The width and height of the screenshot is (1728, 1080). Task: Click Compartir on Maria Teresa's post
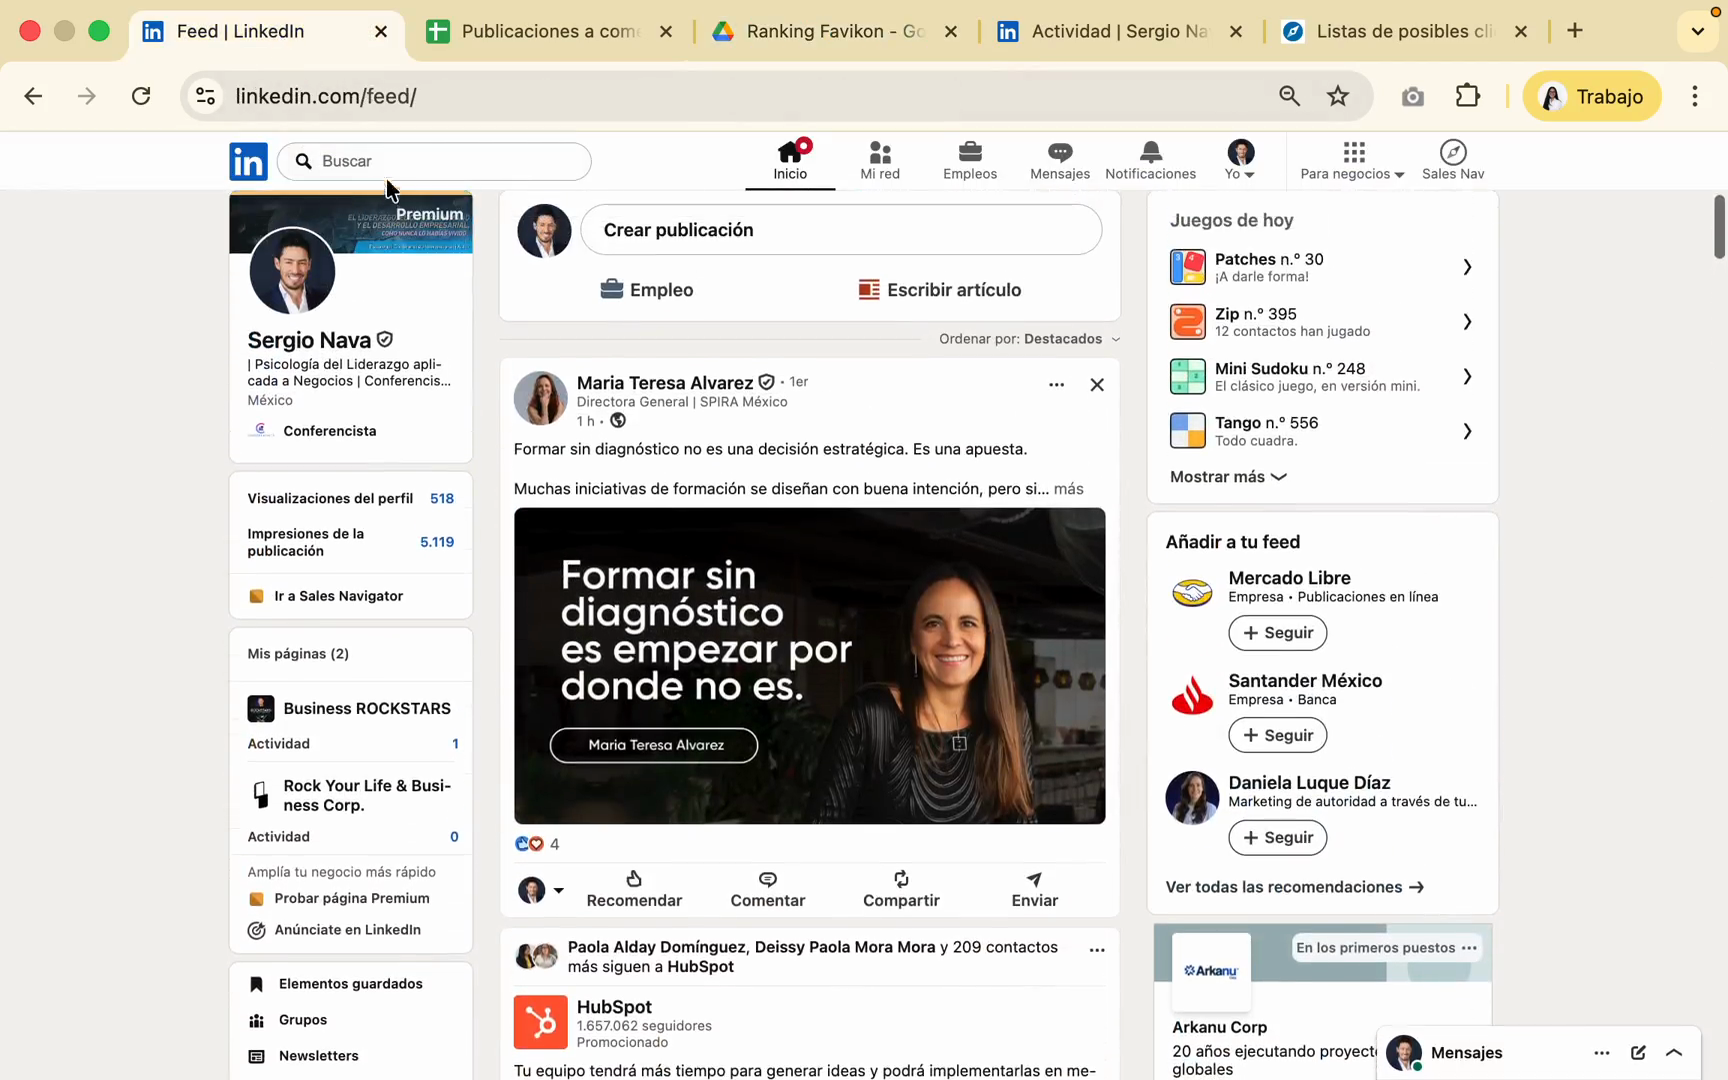[900, 888]
